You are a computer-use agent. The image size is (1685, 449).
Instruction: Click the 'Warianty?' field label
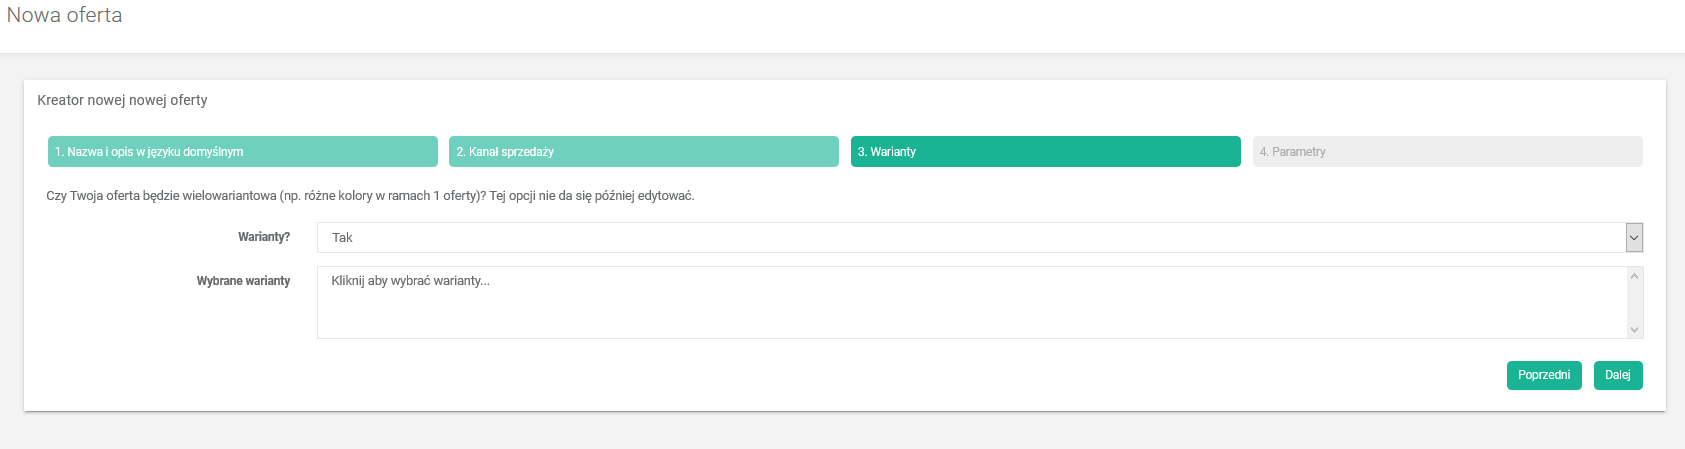click(264, 237)
